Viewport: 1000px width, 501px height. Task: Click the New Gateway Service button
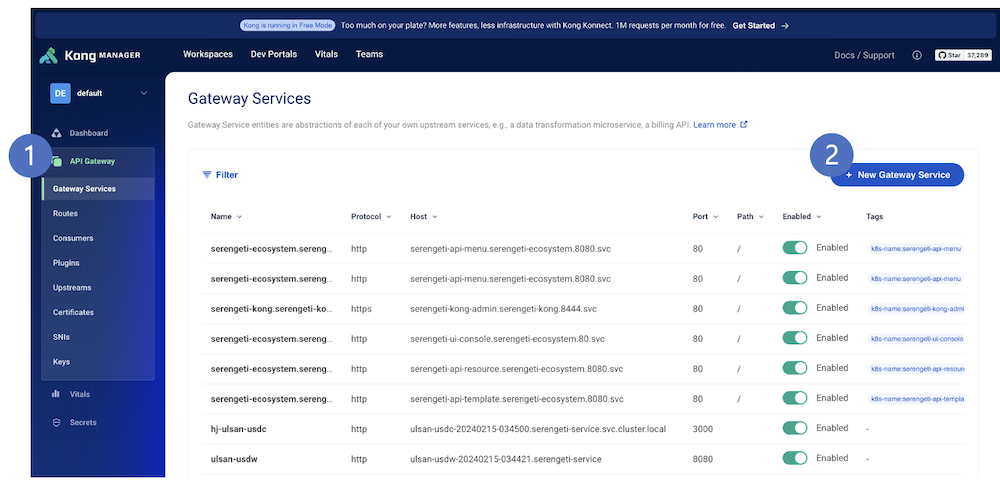tap(897, 175)
